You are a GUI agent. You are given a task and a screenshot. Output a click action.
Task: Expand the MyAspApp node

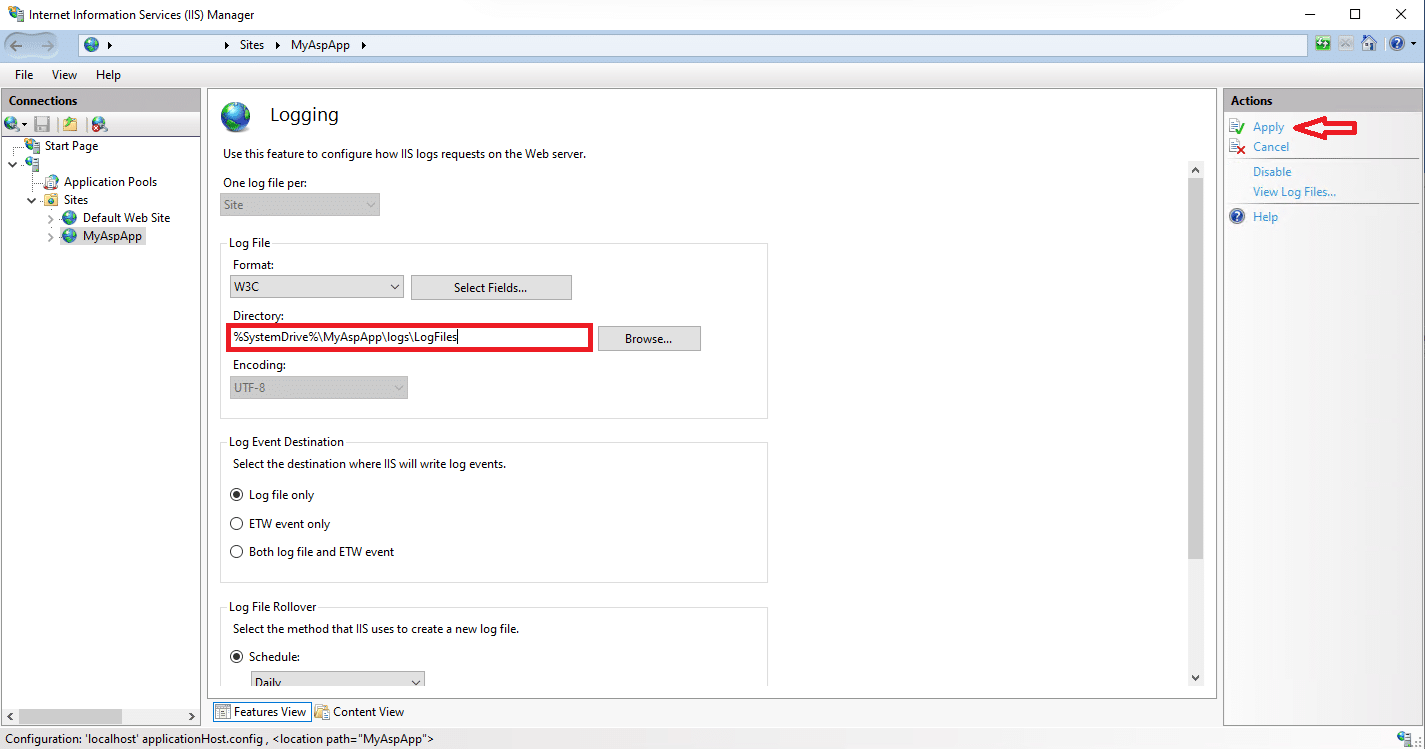51,237
